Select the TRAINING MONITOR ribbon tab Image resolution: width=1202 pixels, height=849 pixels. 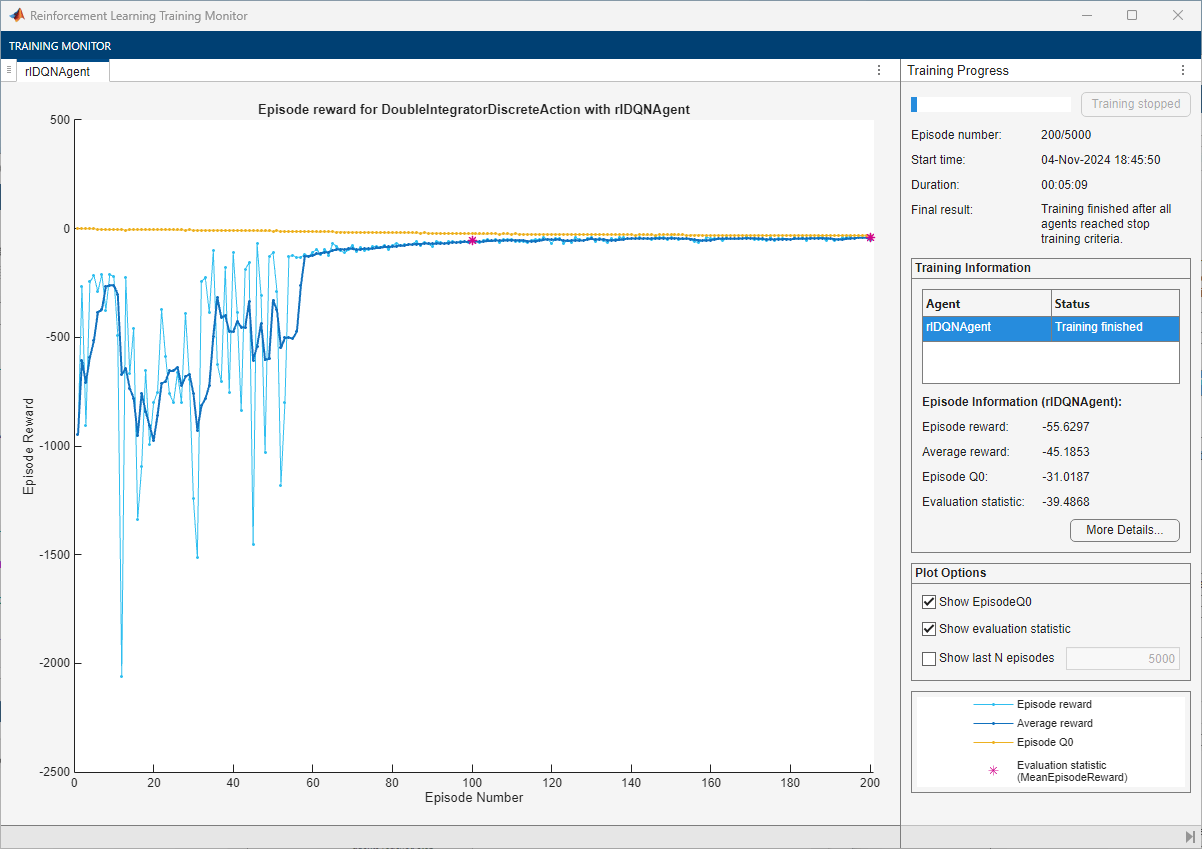(60, 46)
